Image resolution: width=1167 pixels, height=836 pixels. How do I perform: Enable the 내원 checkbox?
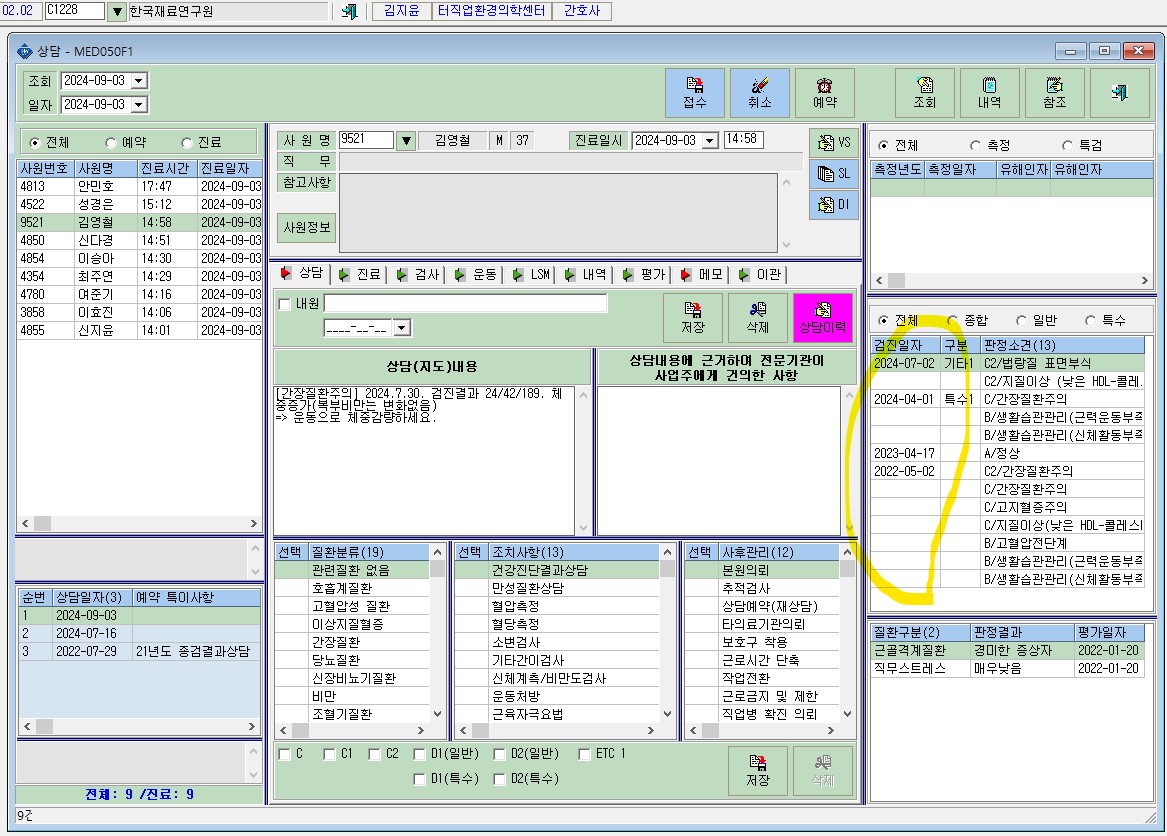(284, 304)
